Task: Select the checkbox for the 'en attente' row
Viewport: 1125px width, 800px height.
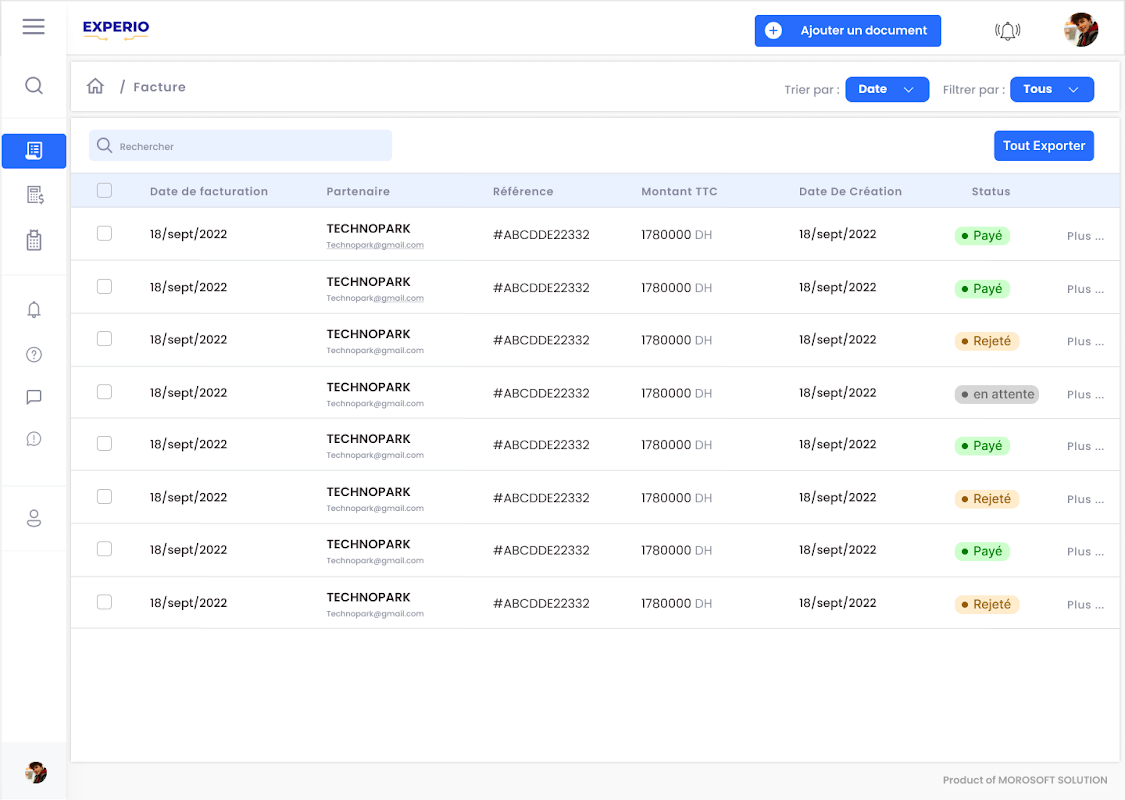Action: pyautogui.click(x=104, y=392)
